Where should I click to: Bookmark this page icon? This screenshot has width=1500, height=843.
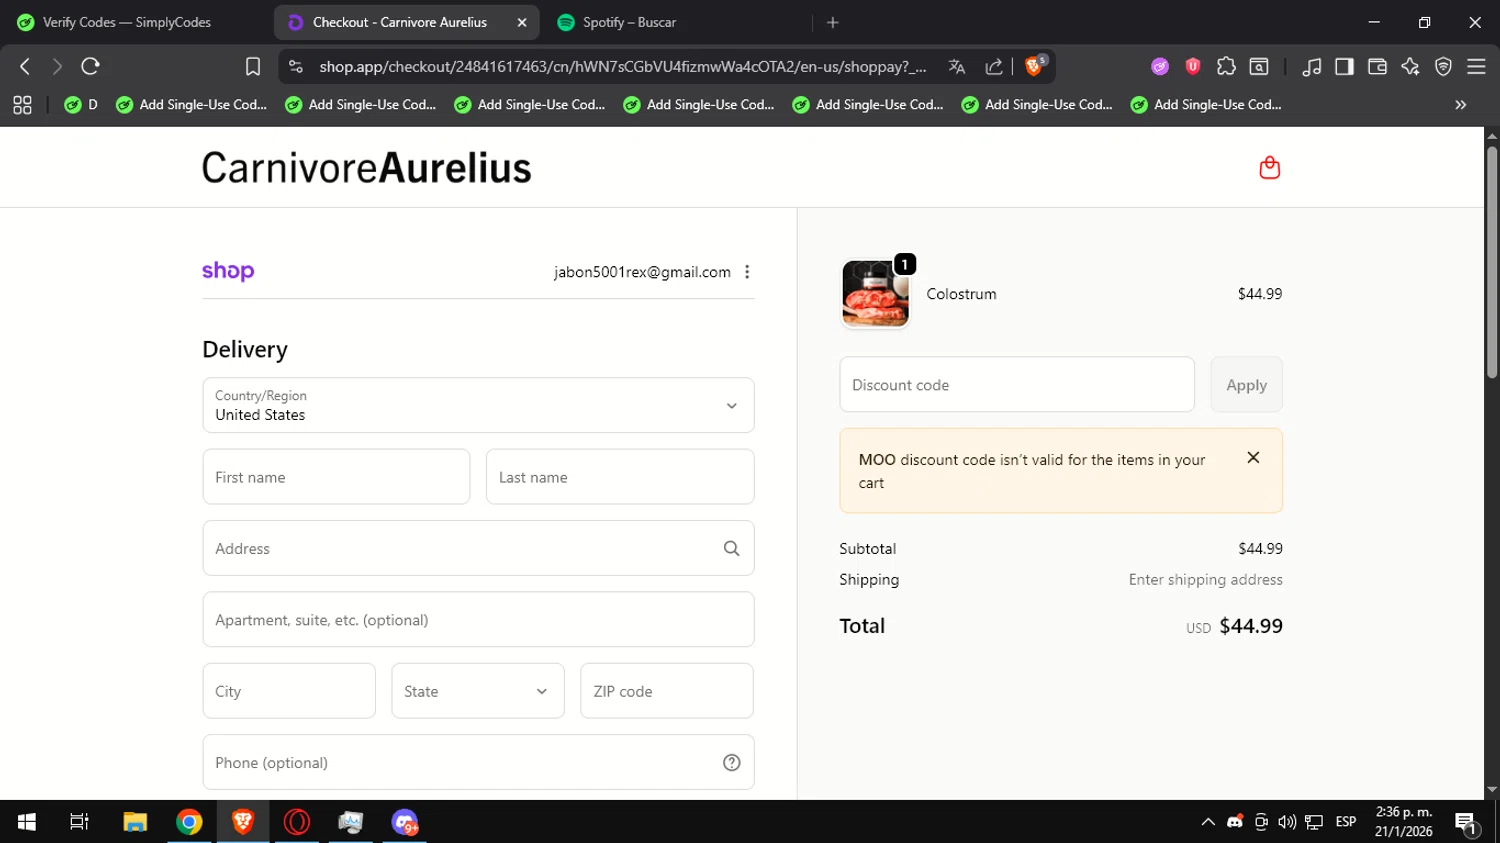(x=252, y=66)
